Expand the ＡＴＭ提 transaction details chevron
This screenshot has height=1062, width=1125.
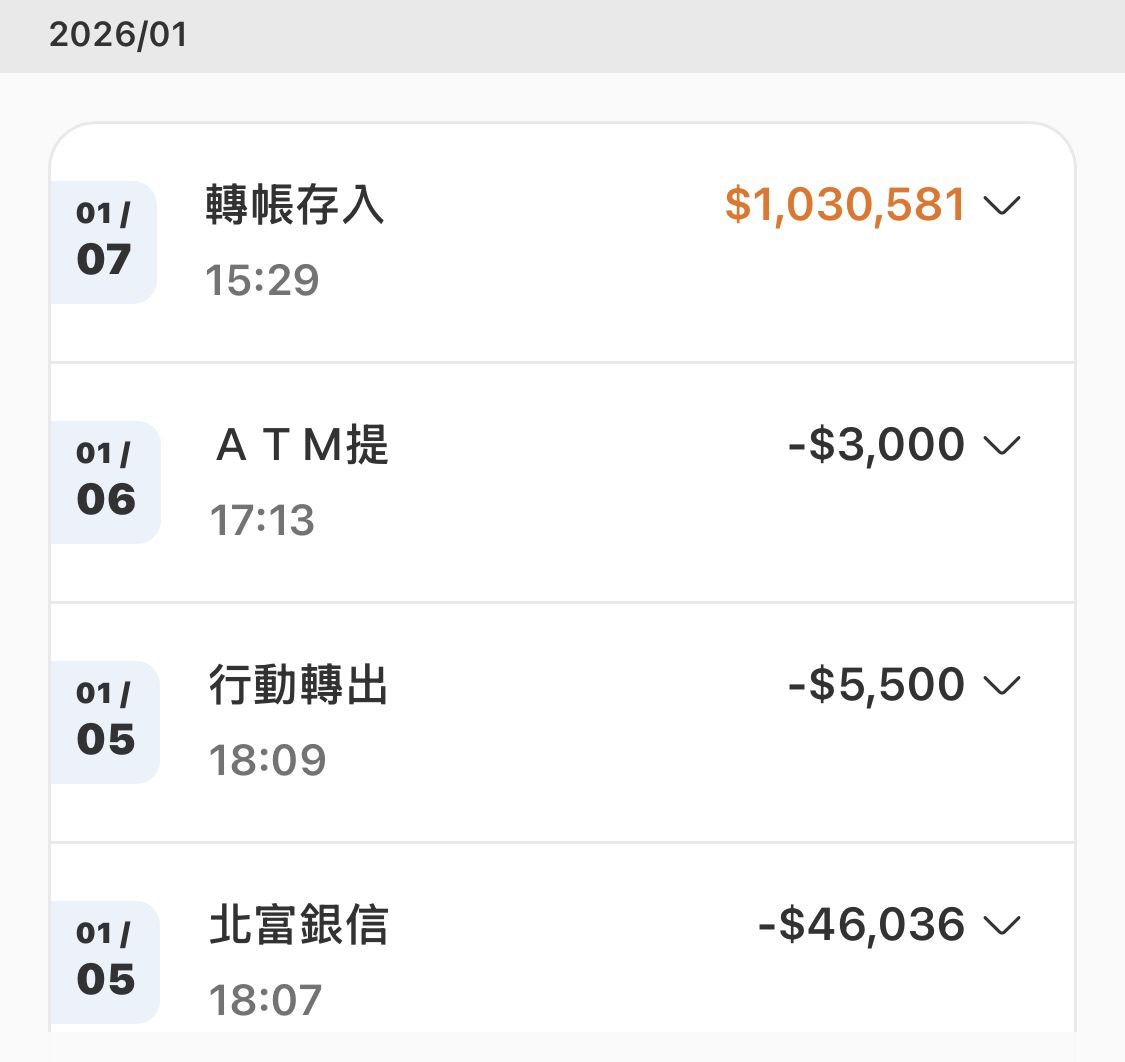(x=1005, y=445)
